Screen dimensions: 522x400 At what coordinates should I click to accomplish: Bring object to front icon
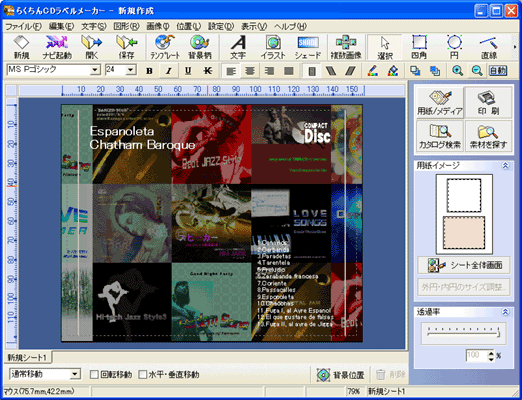pyautogui.click(x=415, y=71)
